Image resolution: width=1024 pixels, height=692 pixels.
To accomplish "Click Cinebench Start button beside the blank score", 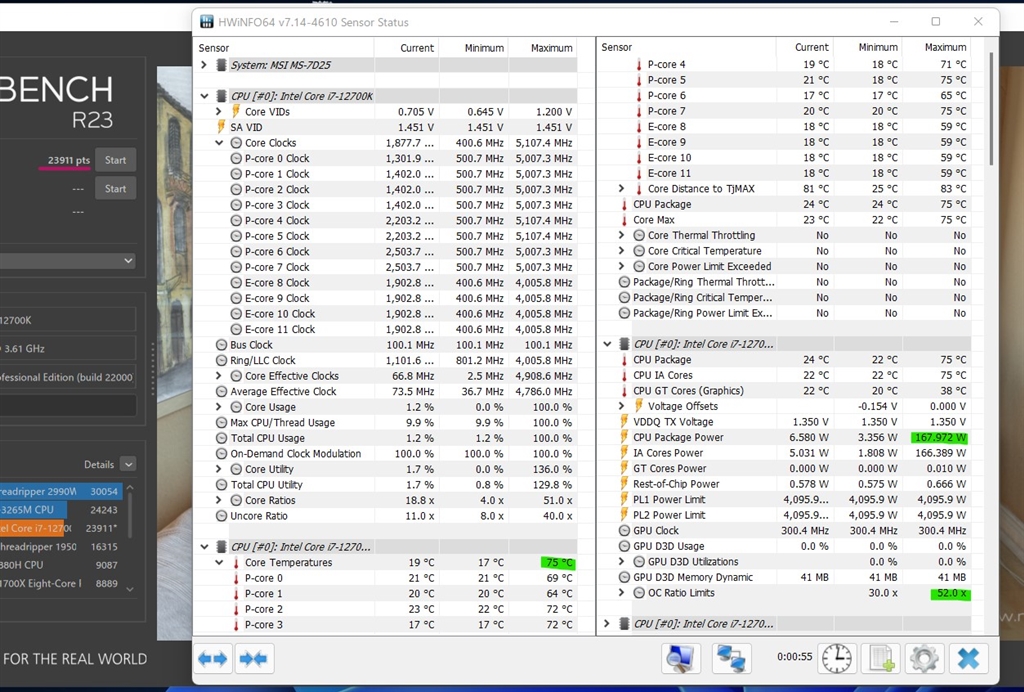I will (116, 189).
